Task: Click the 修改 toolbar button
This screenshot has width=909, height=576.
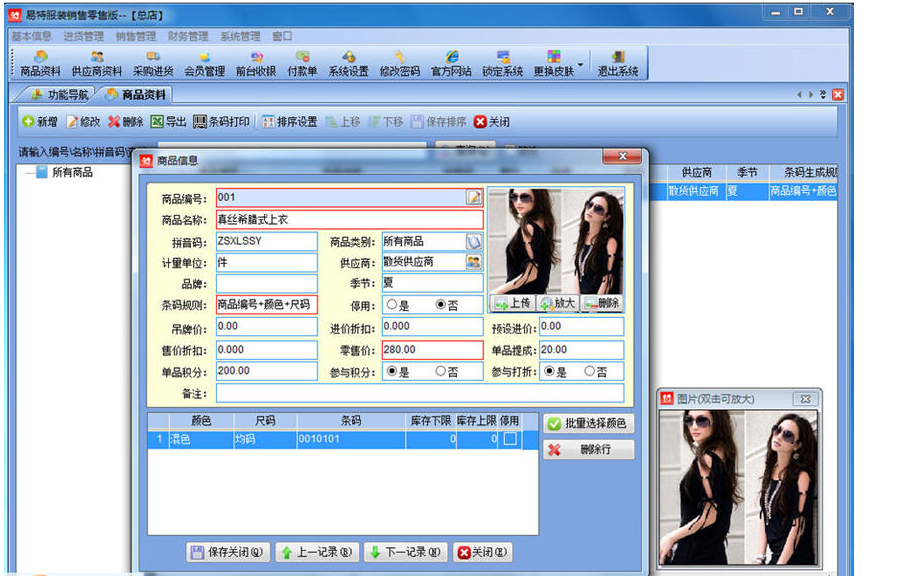Action: coord(83,122)
